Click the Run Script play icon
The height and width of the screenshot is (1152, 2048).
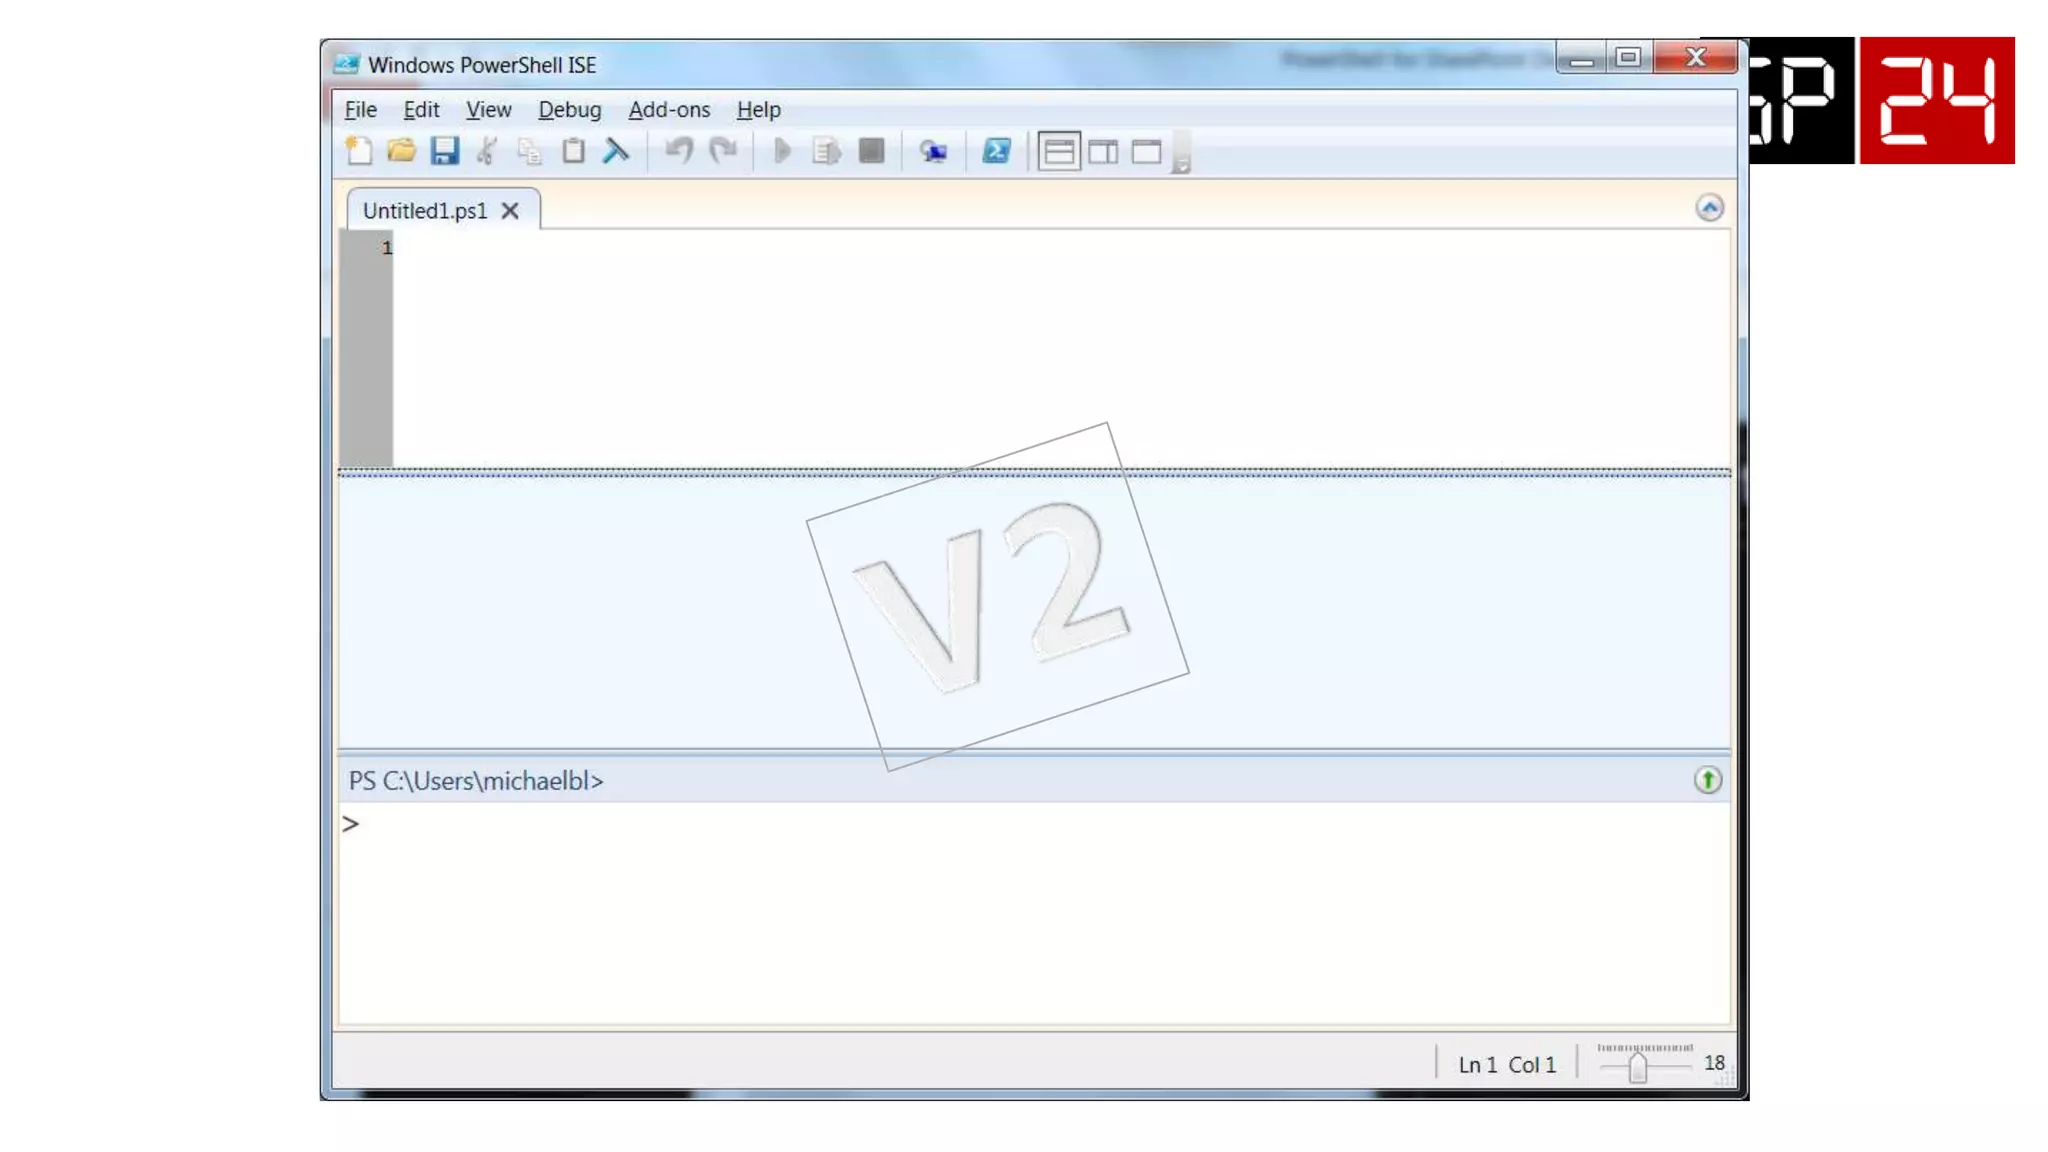pyautogui.click(x=782, y=151)
